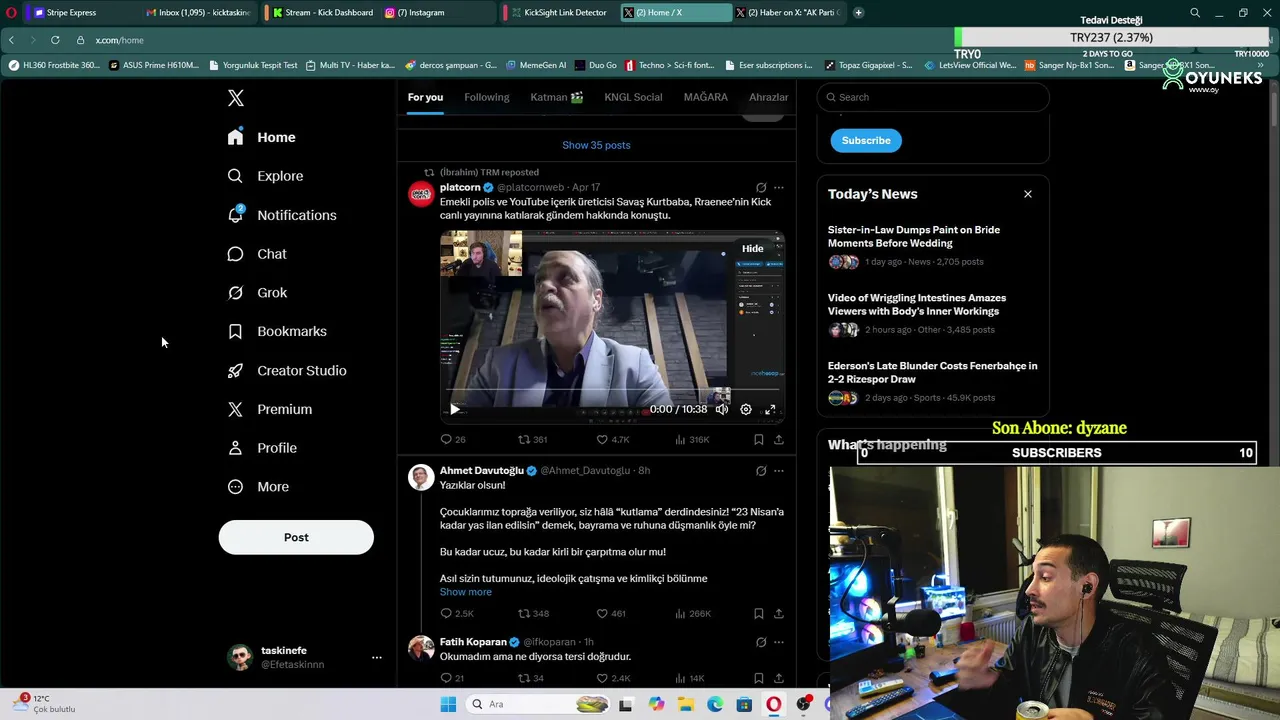Viewport: 1280px width, 720px height.
Task: Open Sister-in-Law Dumps Paint news story
Action: pyautogui.click(x=914, y=236)
